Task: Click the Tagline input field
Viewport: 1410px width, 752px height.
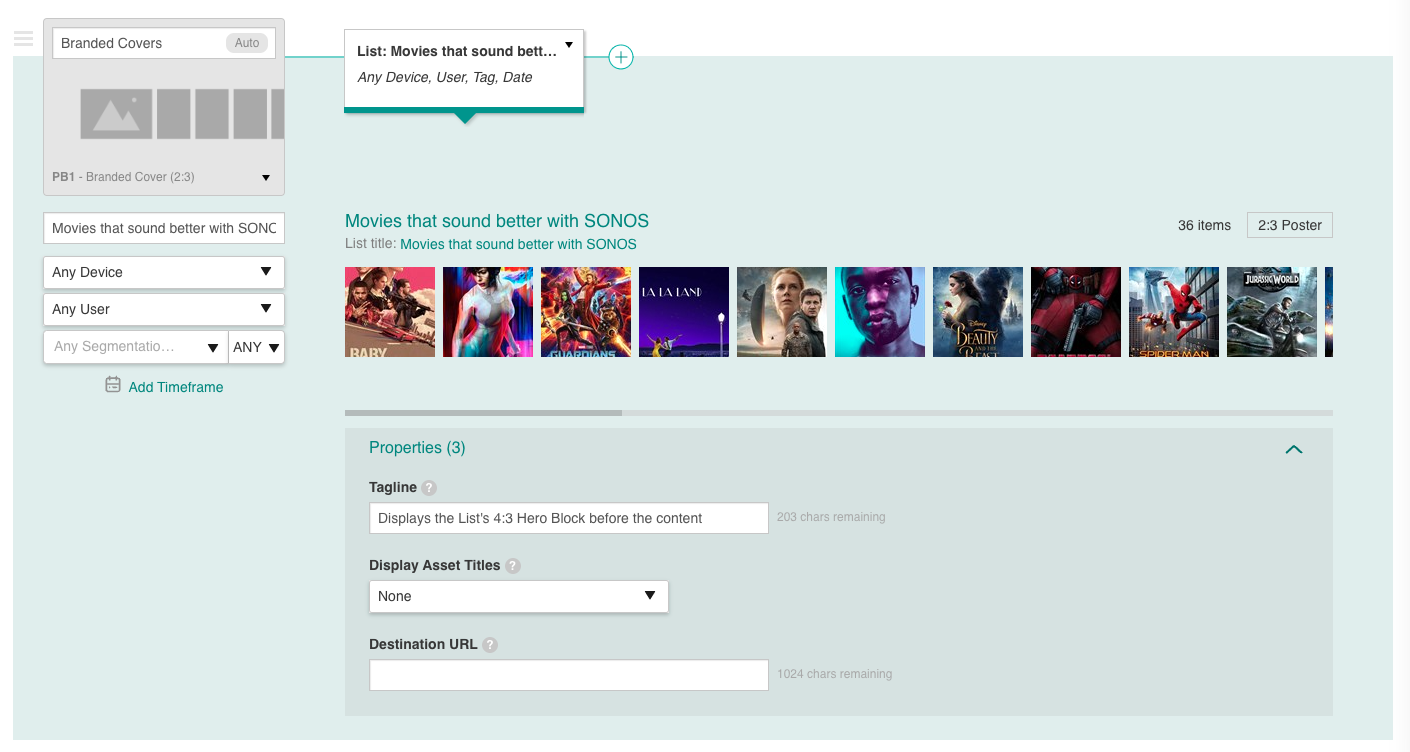Action: (569, 518)
